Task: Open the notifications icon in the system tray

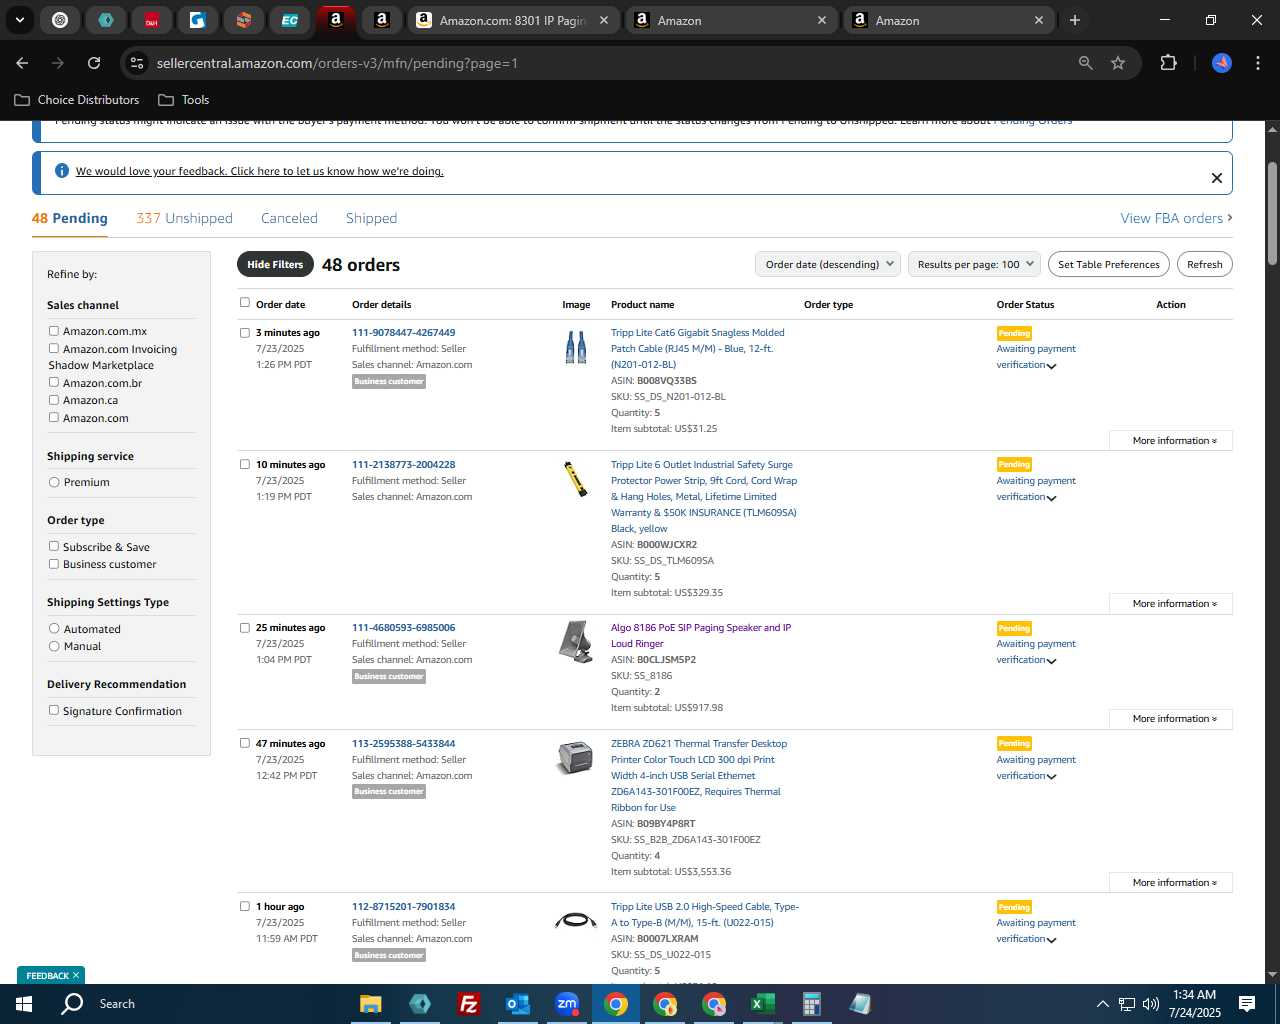Action: [1247, 1004]
